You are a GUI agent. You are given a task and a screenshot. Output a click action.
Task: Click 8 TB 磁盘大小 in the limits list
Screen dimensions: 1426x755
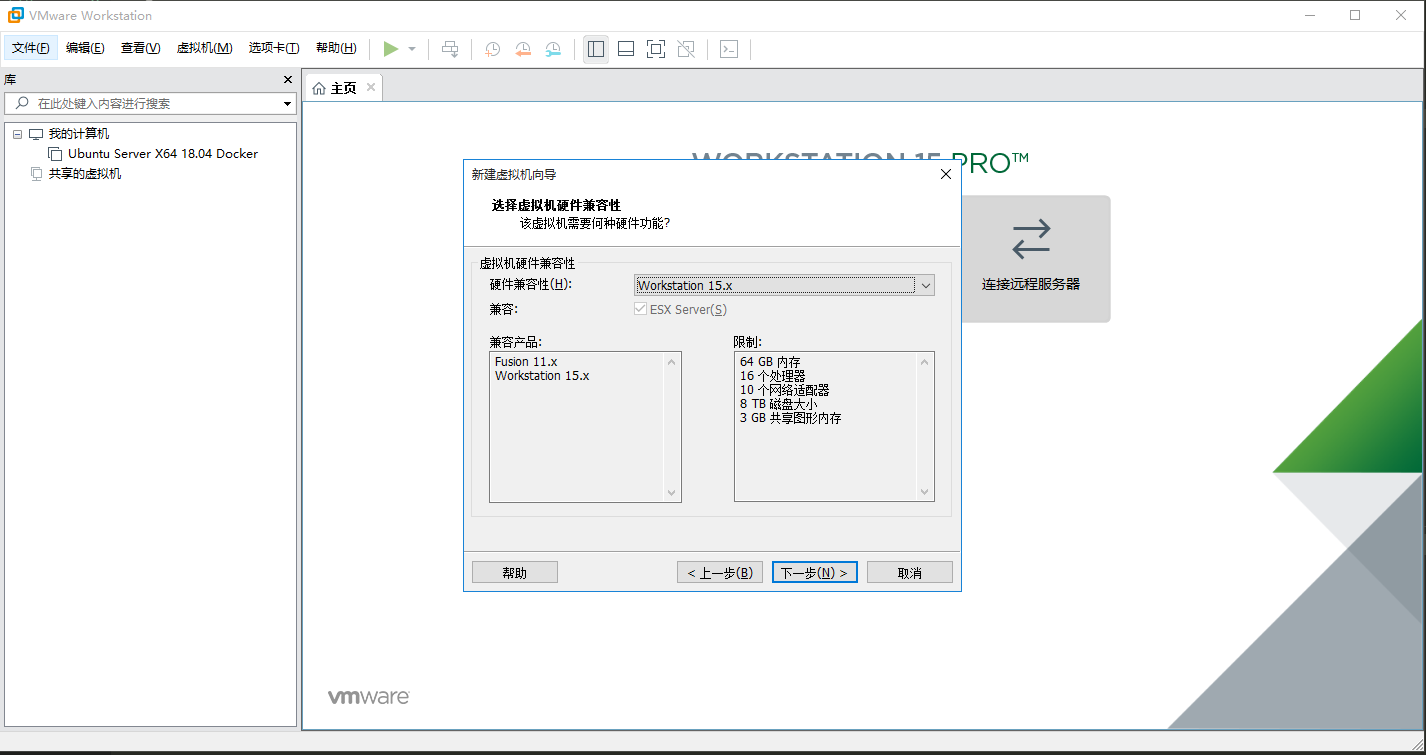[x=778, y=404]
